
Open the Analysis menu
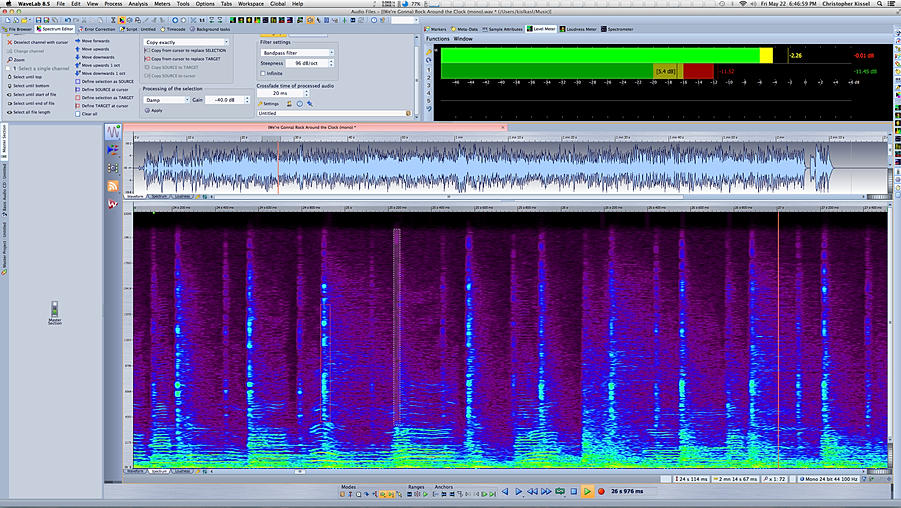138,3
